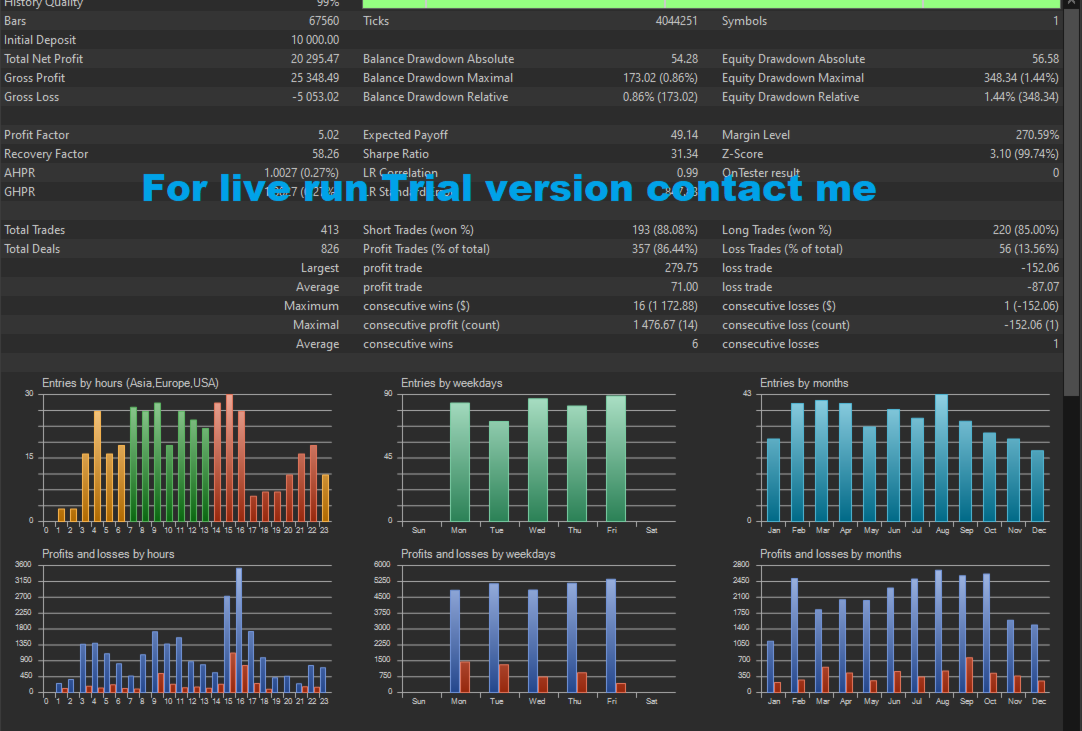1082x731 pixels.
Task: Click the 'Entries by weekdays' chart title
Action: tap(452, 383)
